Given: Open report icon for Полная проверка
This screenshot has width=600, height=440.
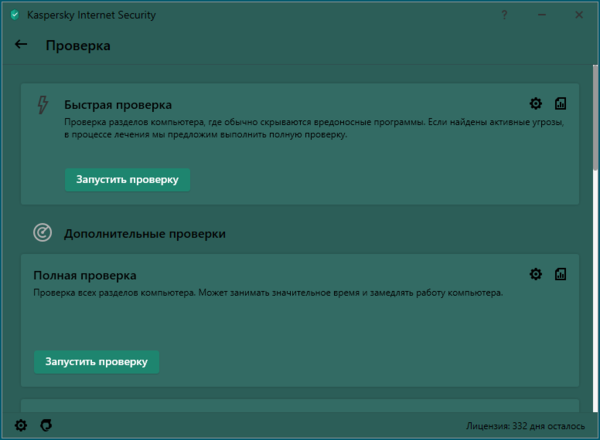Looking at the screenshot, I should pos(560,274).
